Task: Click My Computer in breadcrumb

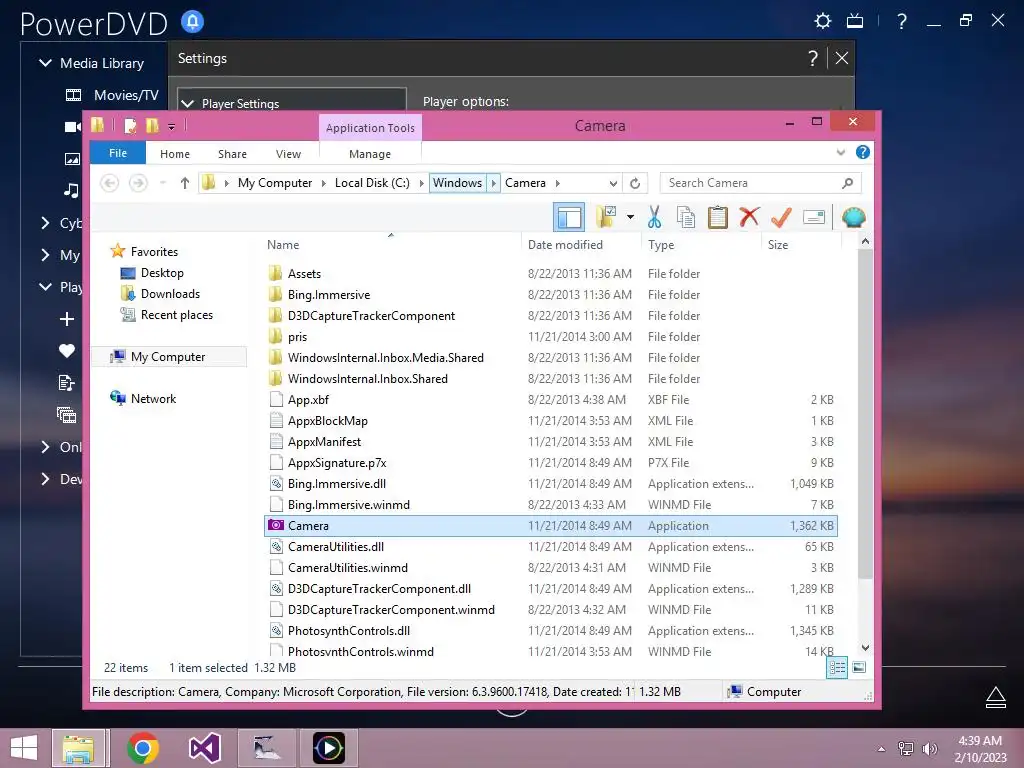Action: coord(275,183)
